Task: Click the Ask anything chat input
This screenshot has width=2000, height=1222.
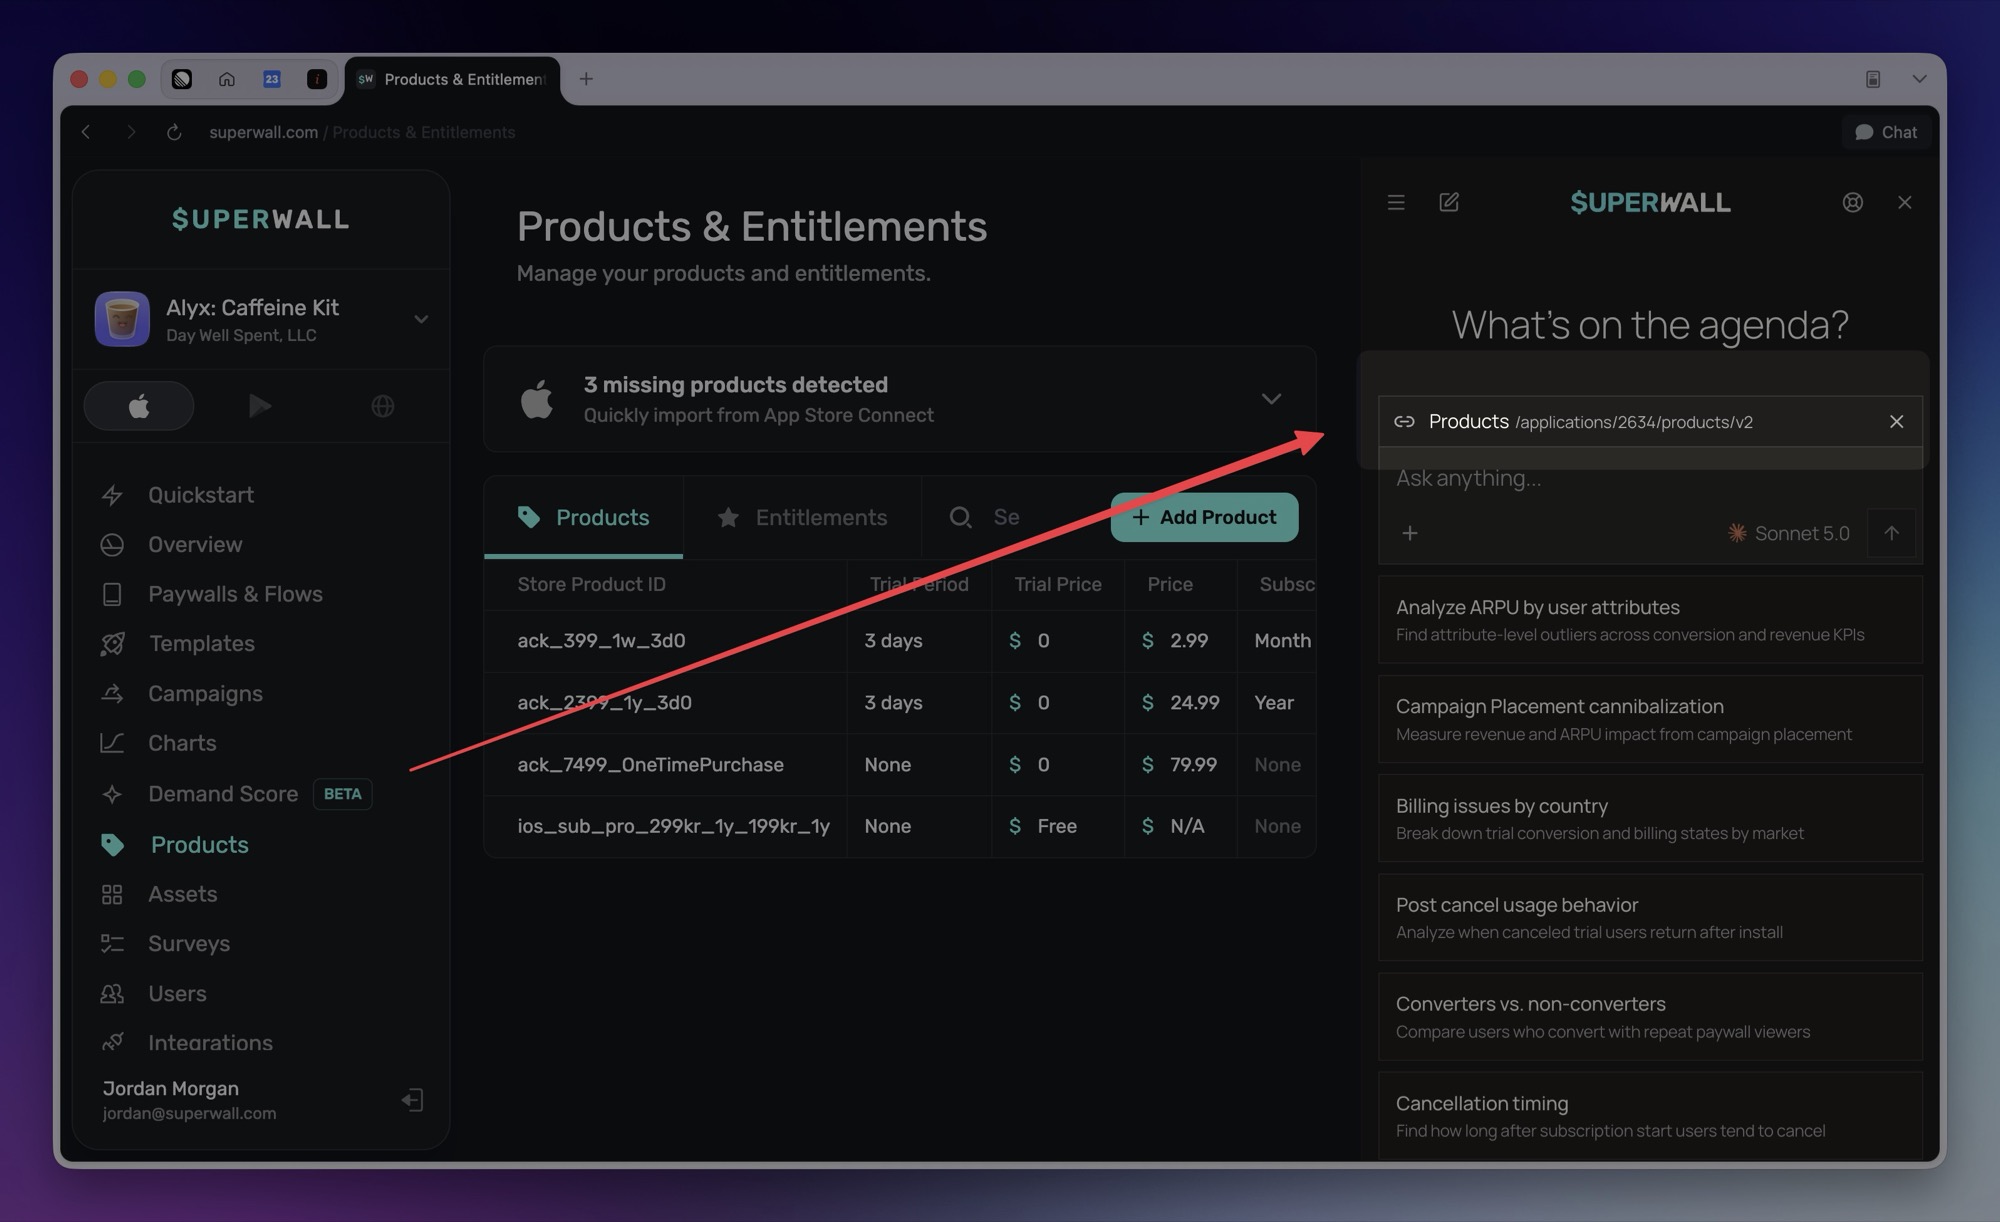Action: point(1650,478)
